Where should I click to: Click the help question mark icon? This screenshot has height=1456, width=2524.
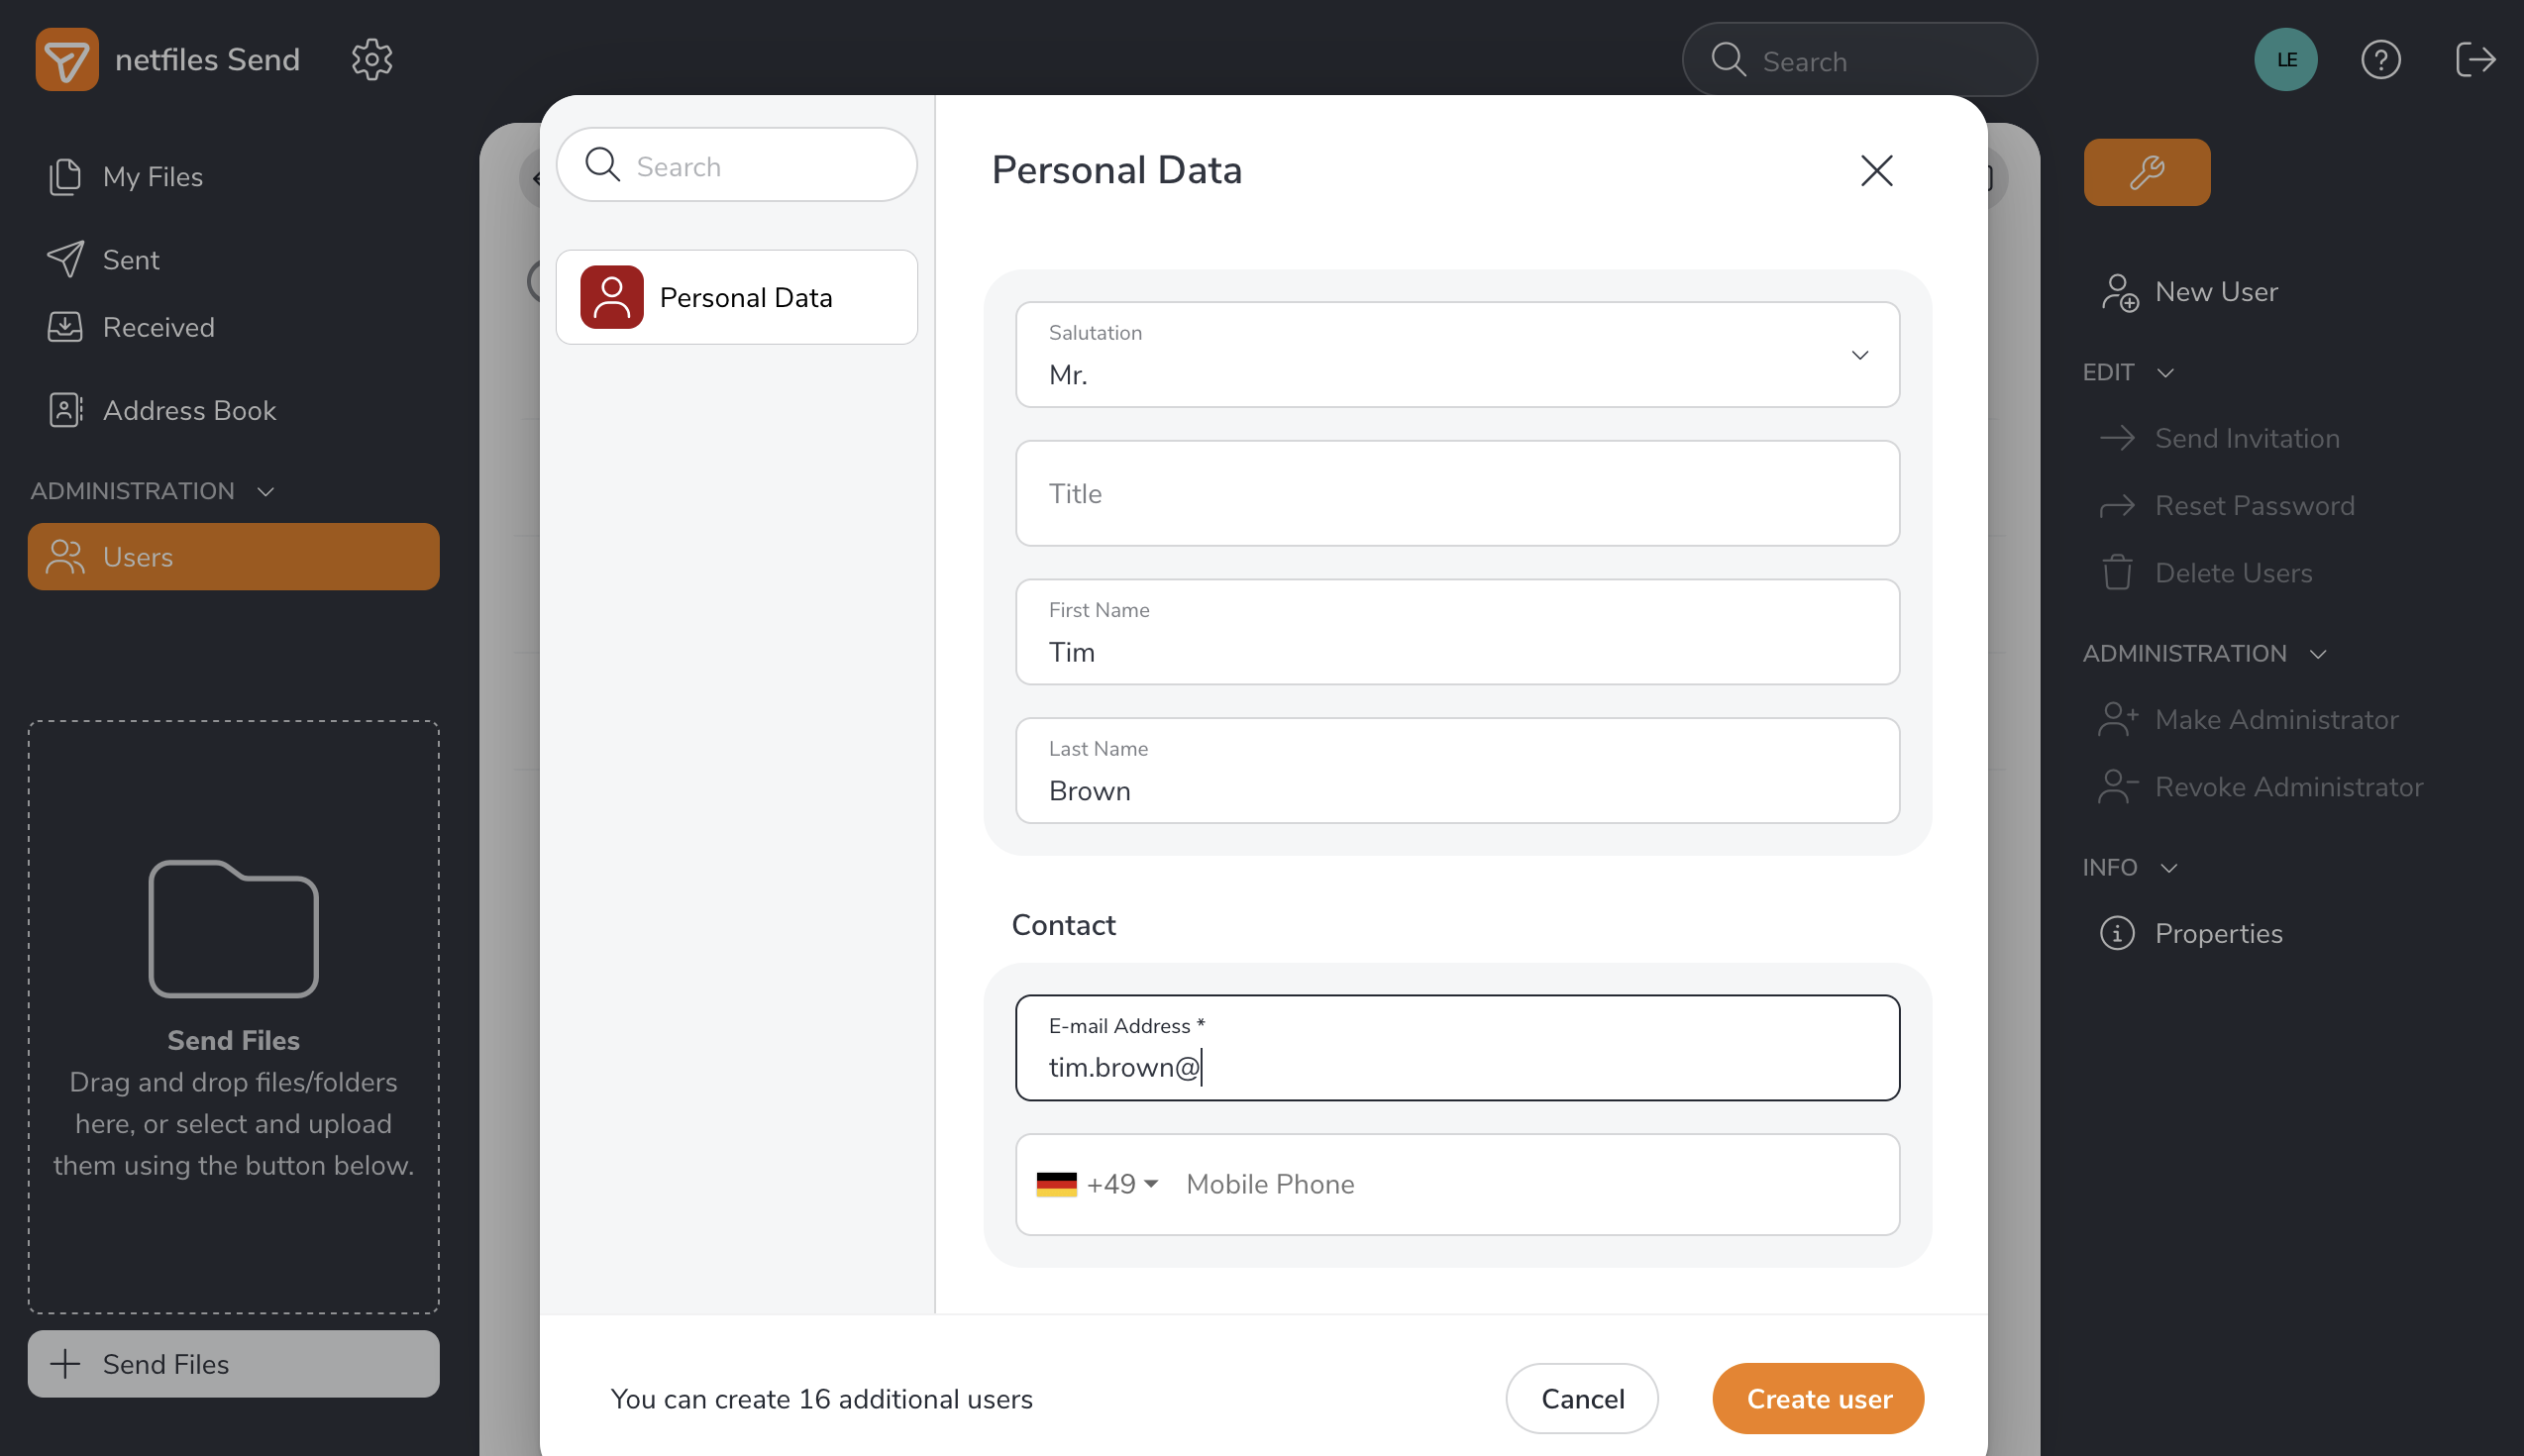click(x=2380, y=60)
